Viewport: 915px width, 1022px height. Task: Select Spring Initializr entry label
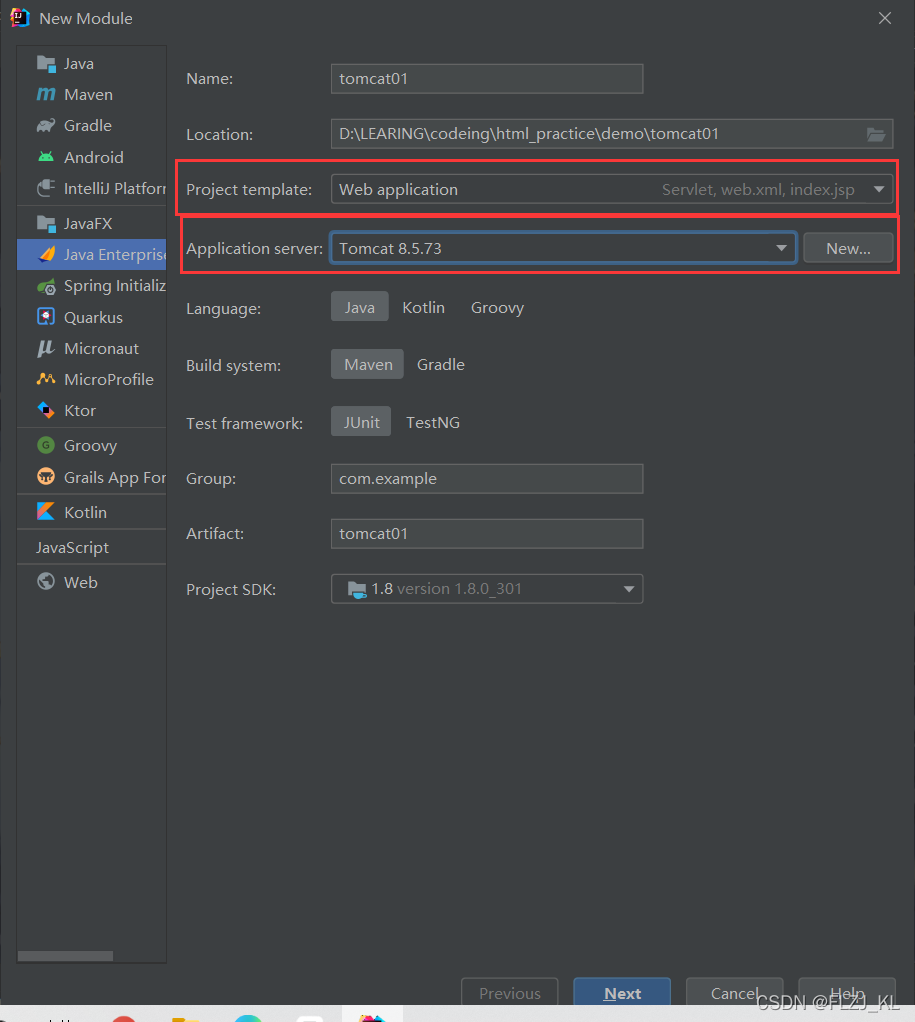pyautogui.click(x=115, y=285)
